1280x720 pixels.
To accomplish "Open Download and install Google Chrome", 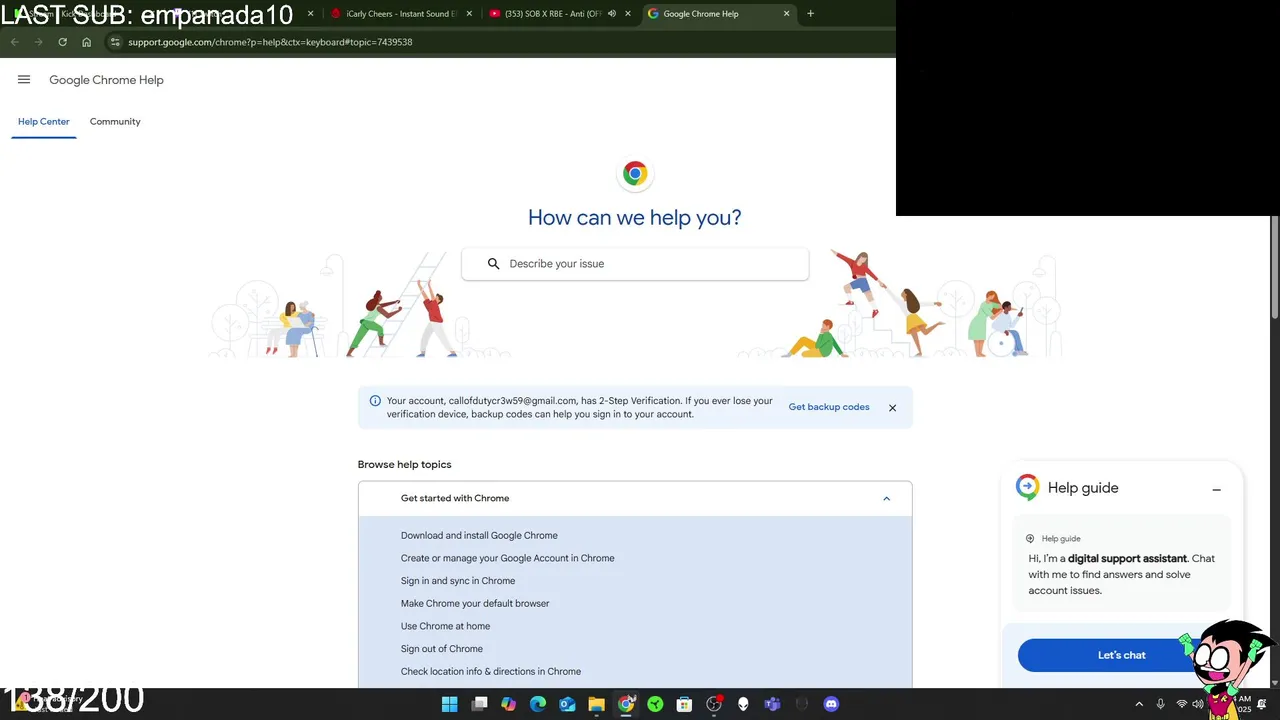I will coord(479,536).
